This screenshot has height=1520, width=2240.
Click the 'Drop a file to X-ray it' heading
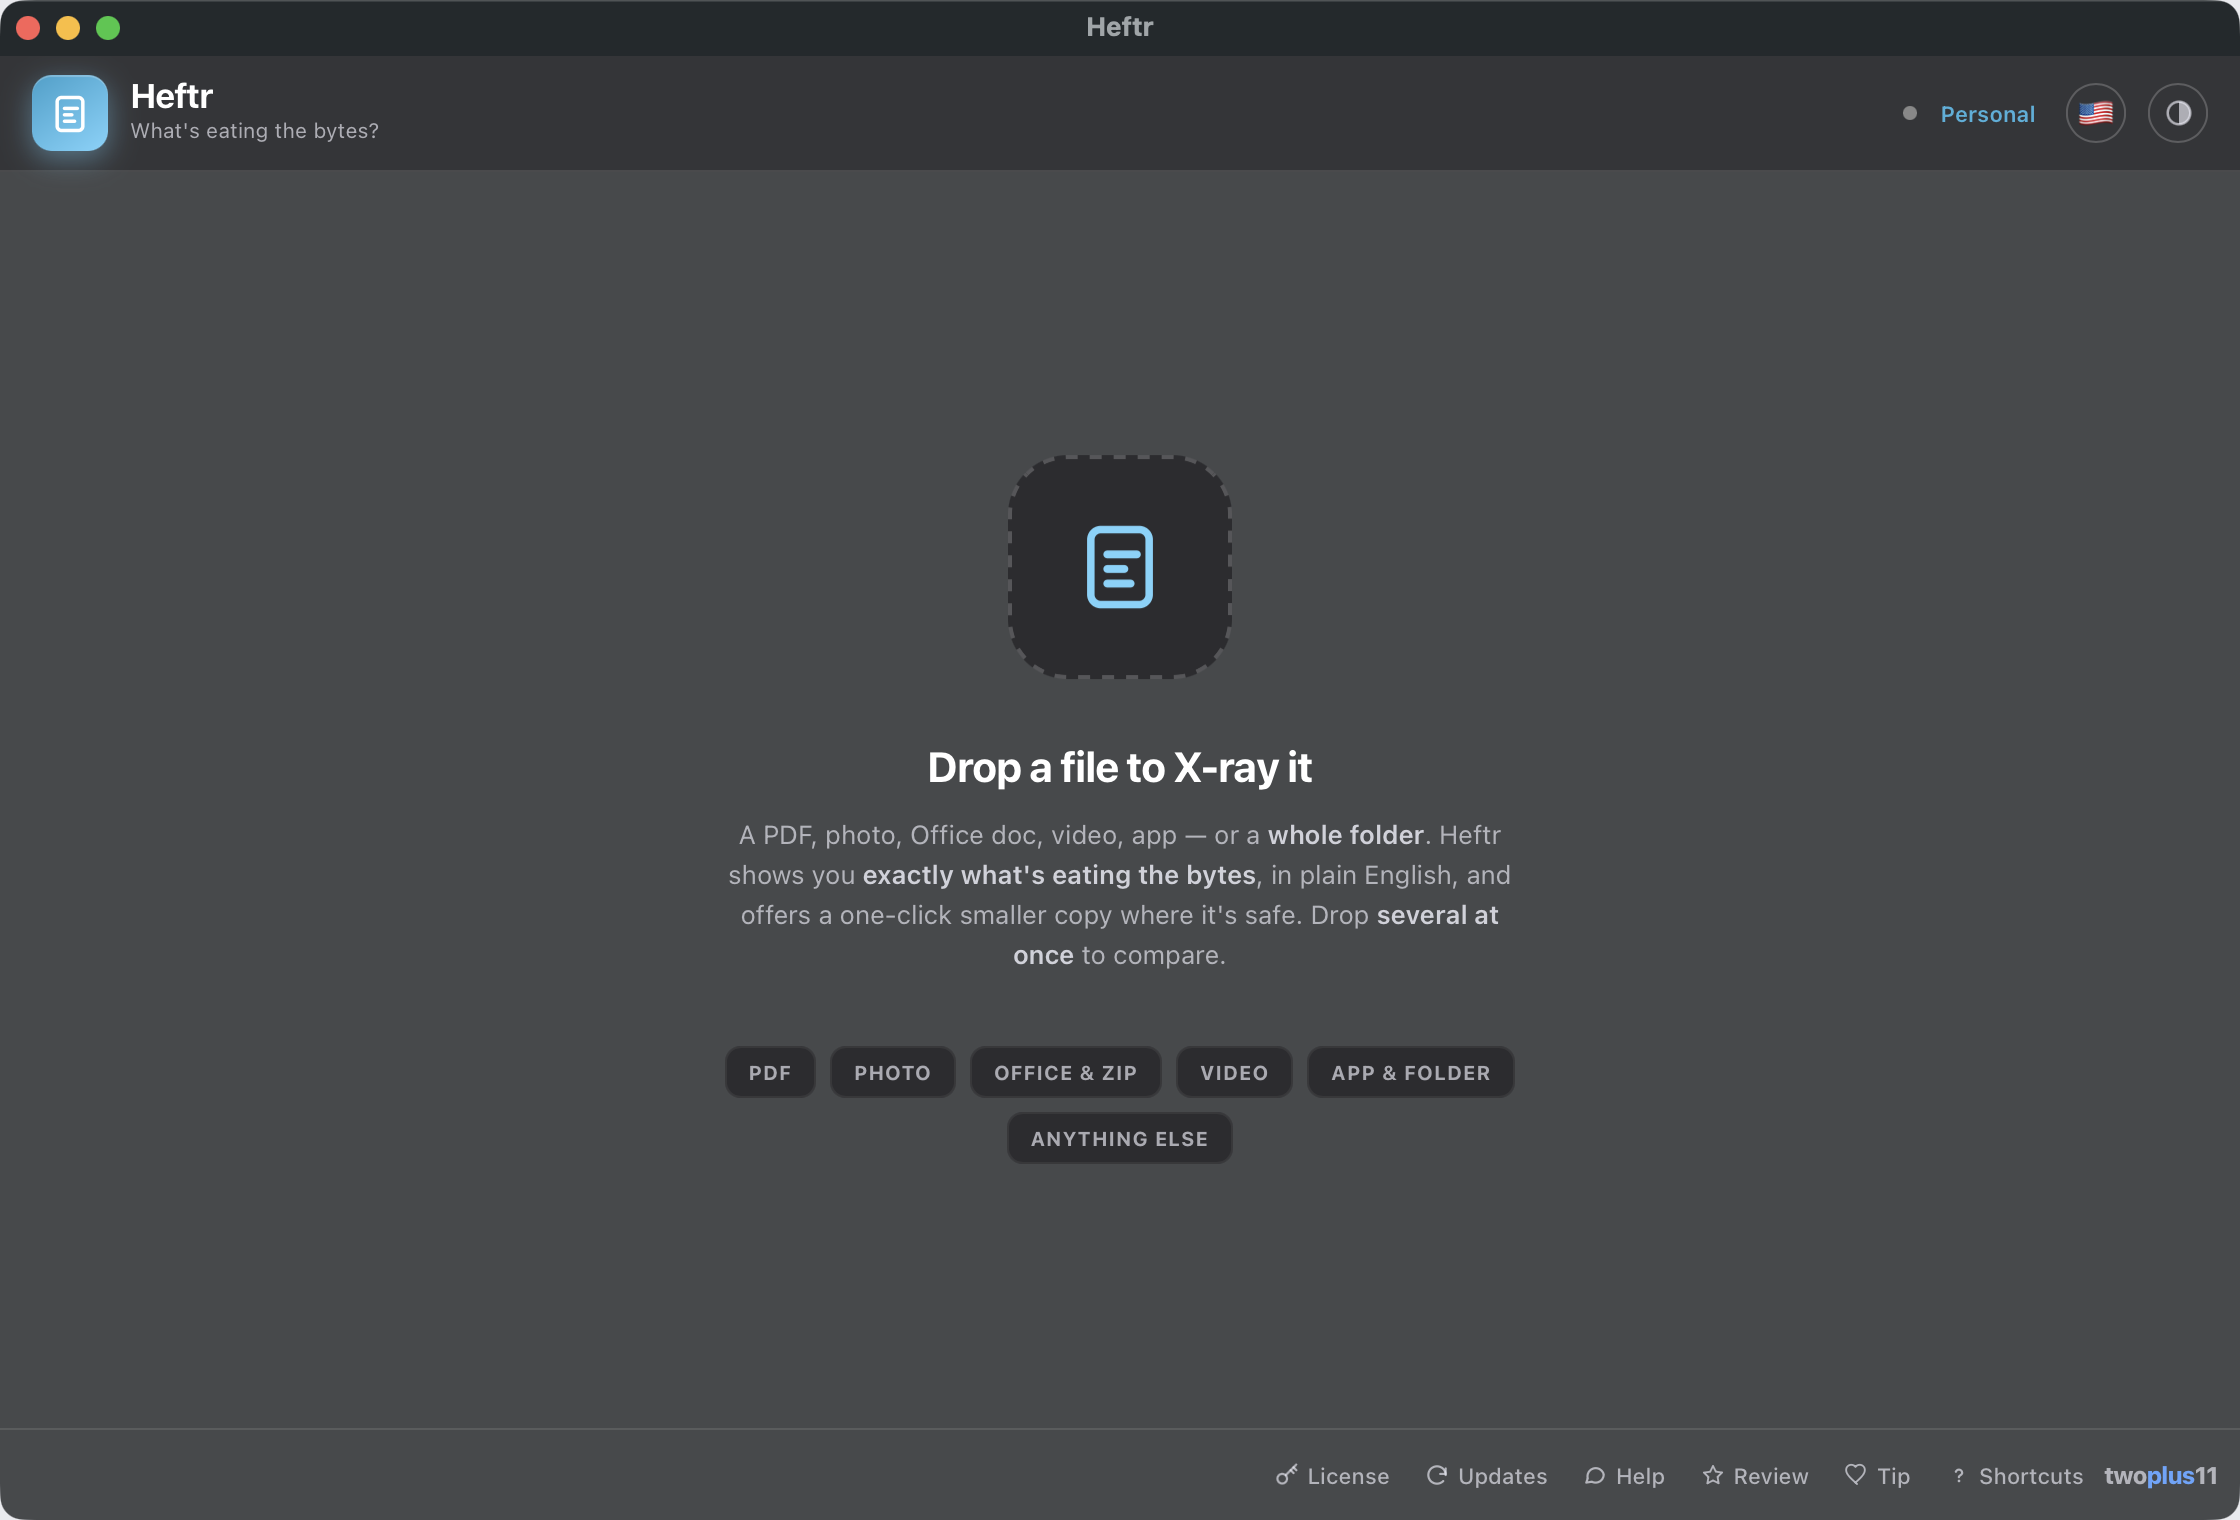(1119, 768)
